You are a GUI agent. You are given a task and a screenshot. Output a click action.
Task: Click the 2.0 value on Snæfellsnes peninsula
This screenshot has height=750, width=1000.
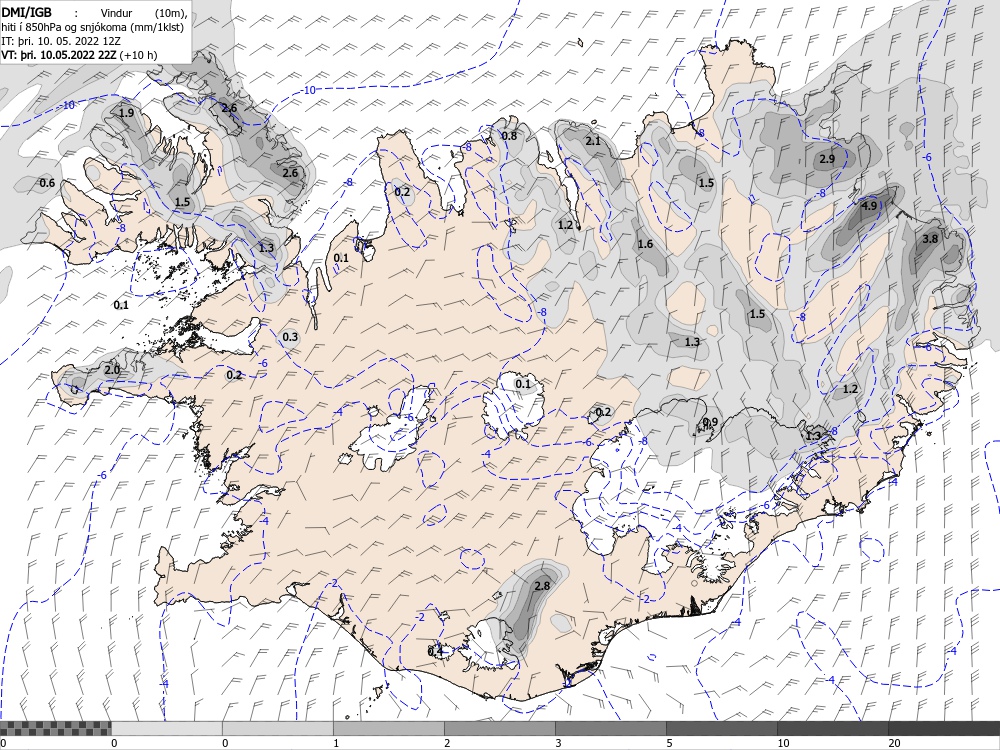[112, 371]
